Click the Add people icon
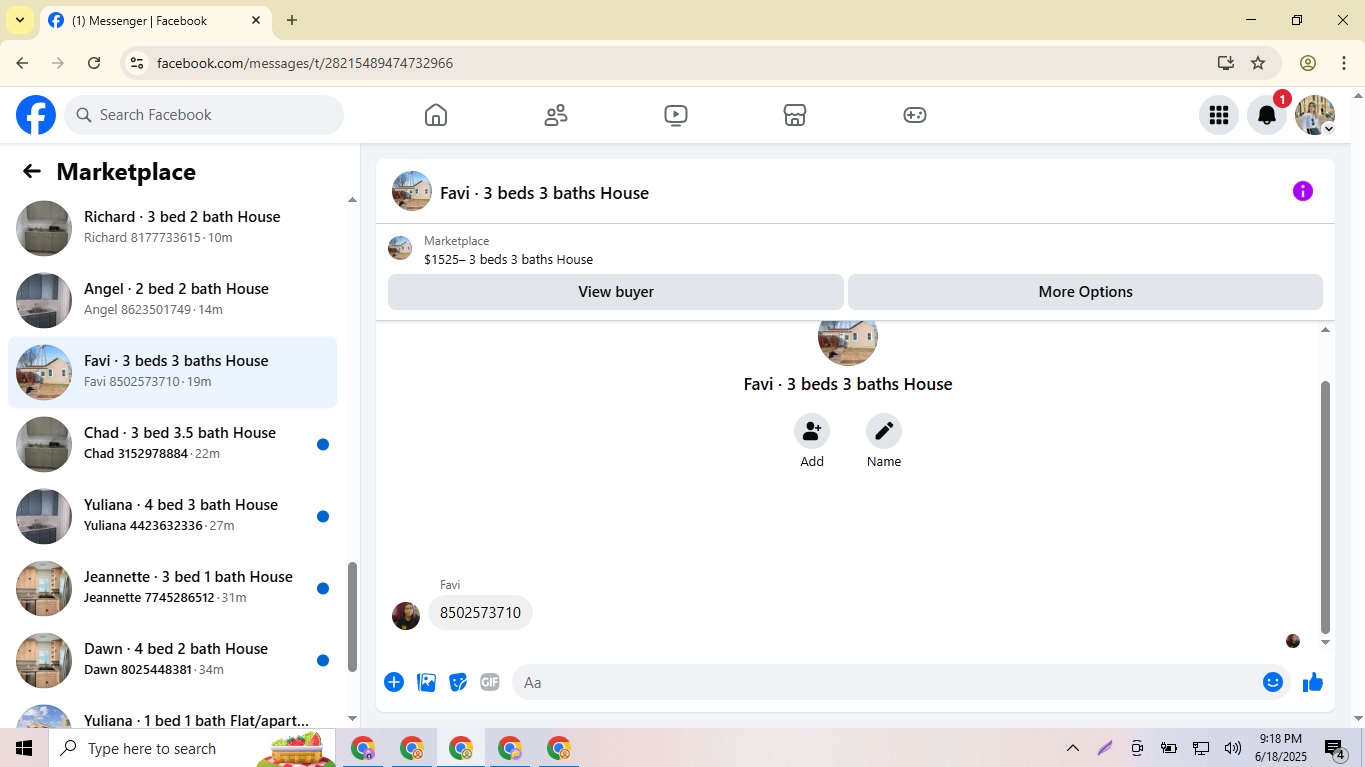Viewport: 1365px width, 767px height. tap(812, 431)
